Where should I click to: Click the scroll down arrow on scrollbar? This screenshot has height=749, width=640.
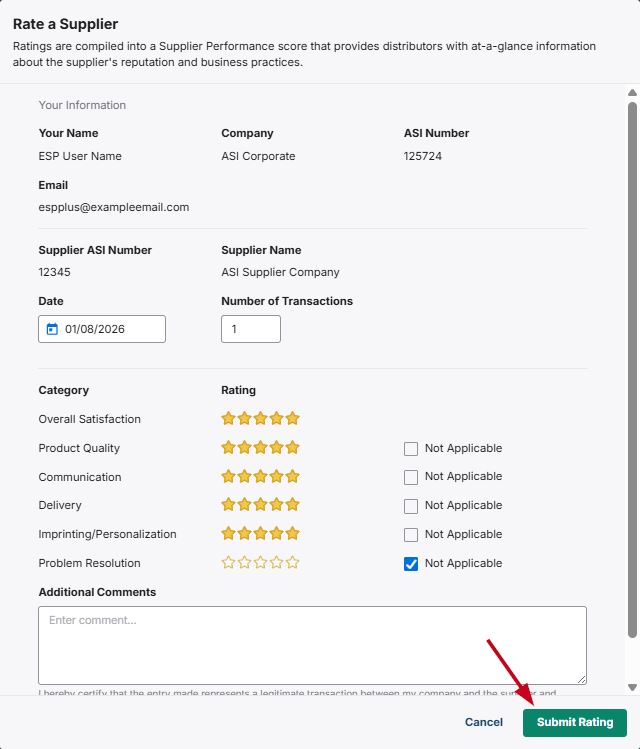(x=632, y=687)
